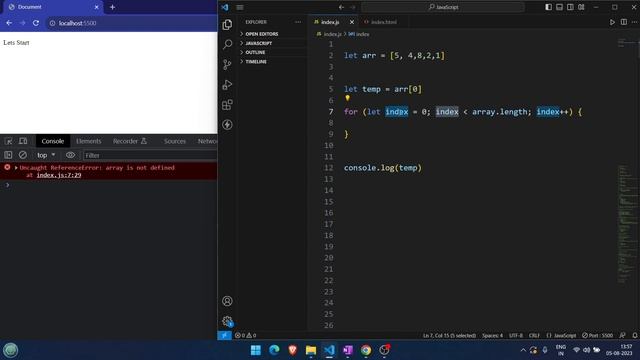Click the remote window status bar button
This screenshot has width=640, height=360.
224,335
